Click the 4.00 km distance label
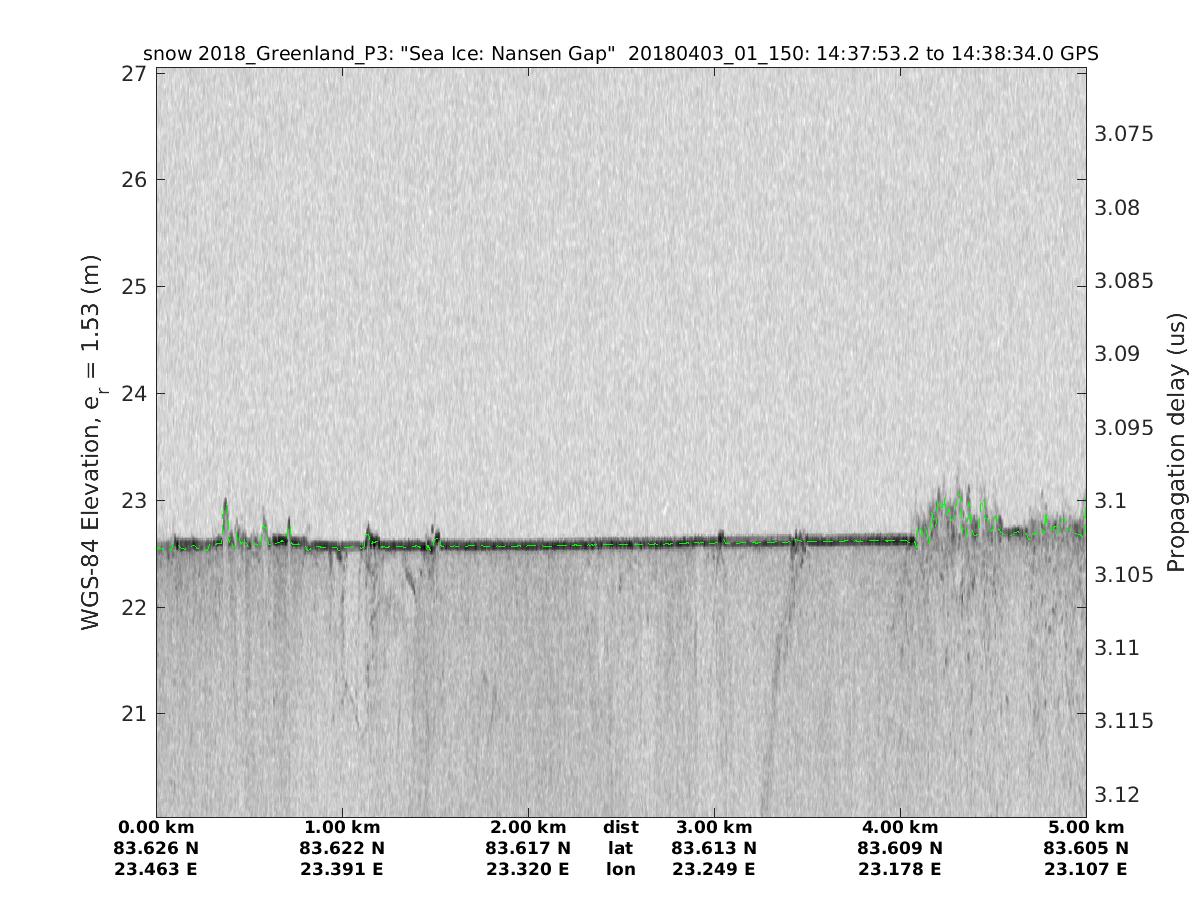The image size is (1200, 900). 900,828
